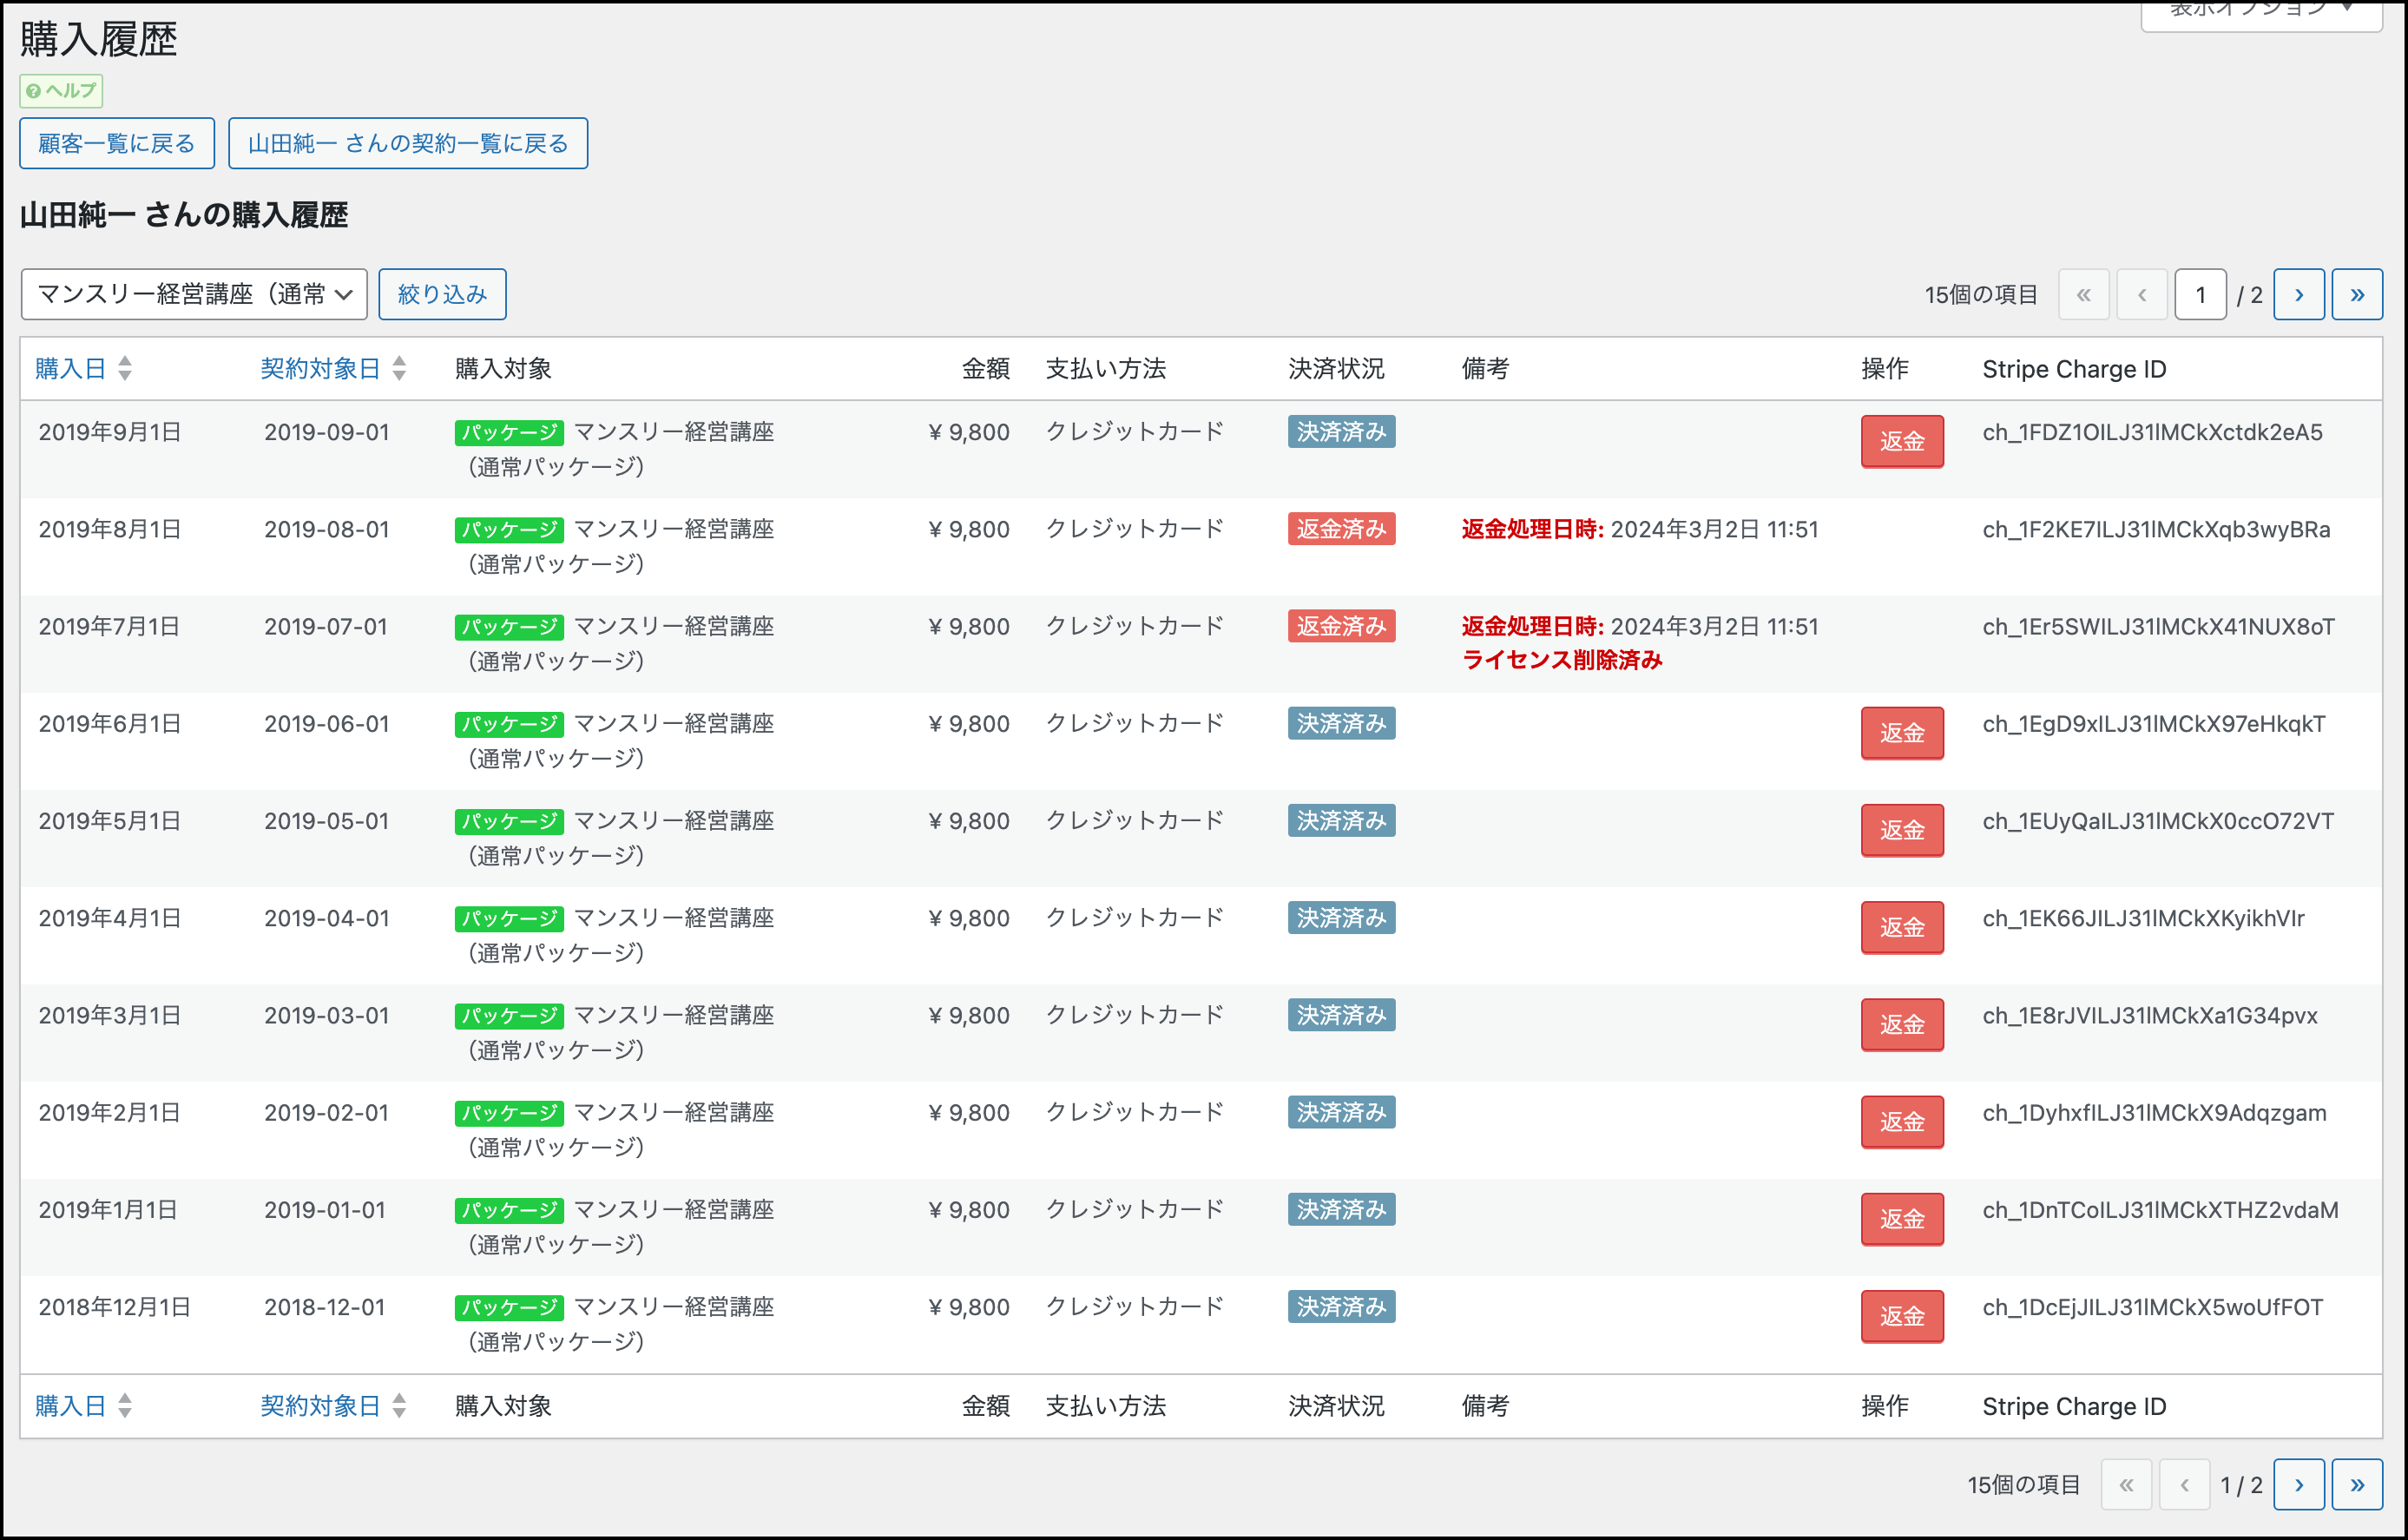Click 山田純一 さんの契約一覧に戻る button
2408x1540 pixels.
(x=408, y=144)
